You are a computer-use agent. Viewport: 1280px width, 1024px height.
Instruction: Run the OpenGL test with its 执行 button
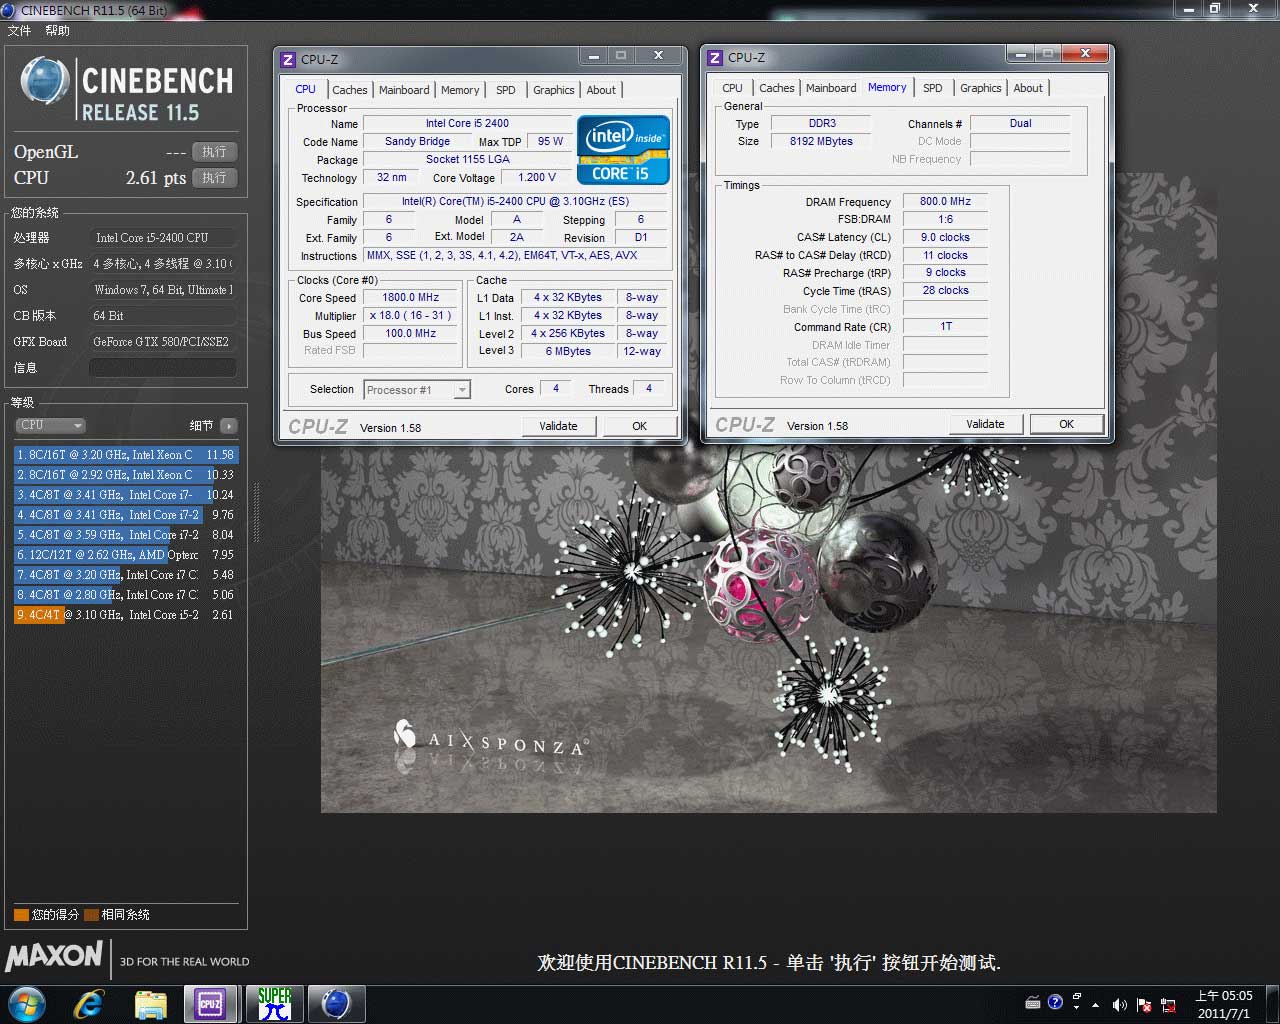pos(214,152)
